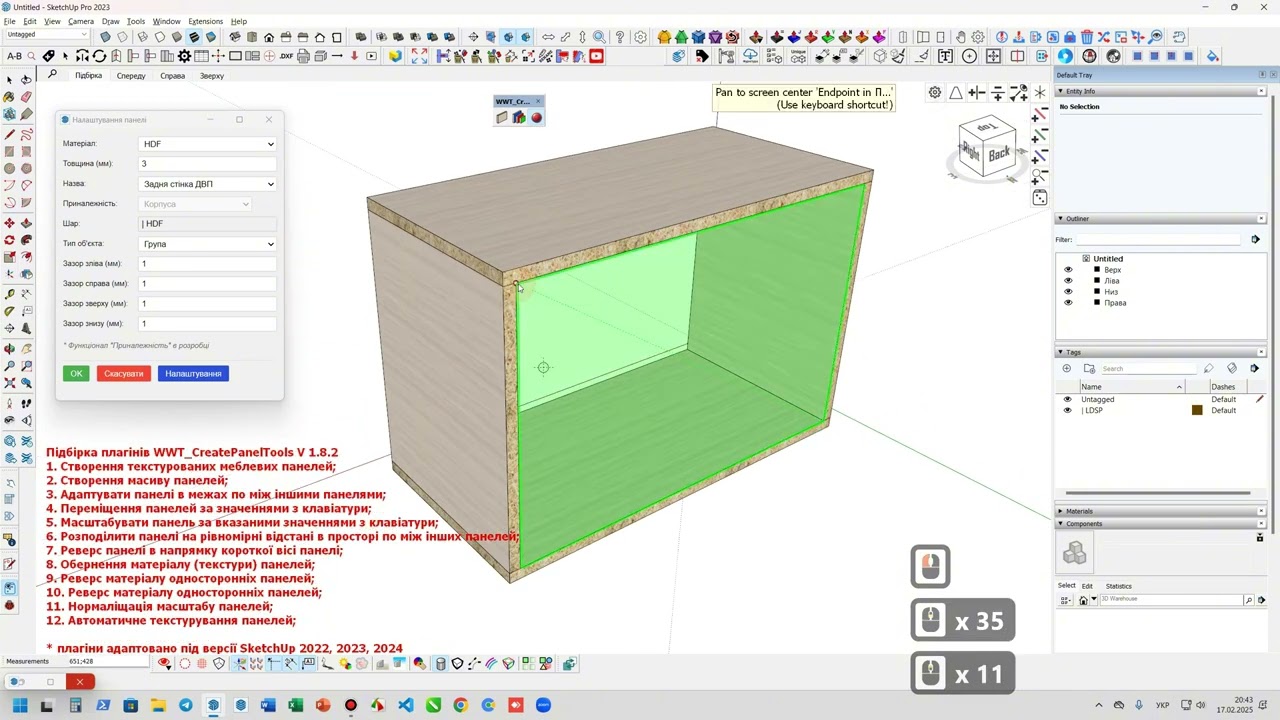The width and height of the screenshot is (1280, 720).
Task: Toggle visibility of Untagged tag
Action: 1067,399
